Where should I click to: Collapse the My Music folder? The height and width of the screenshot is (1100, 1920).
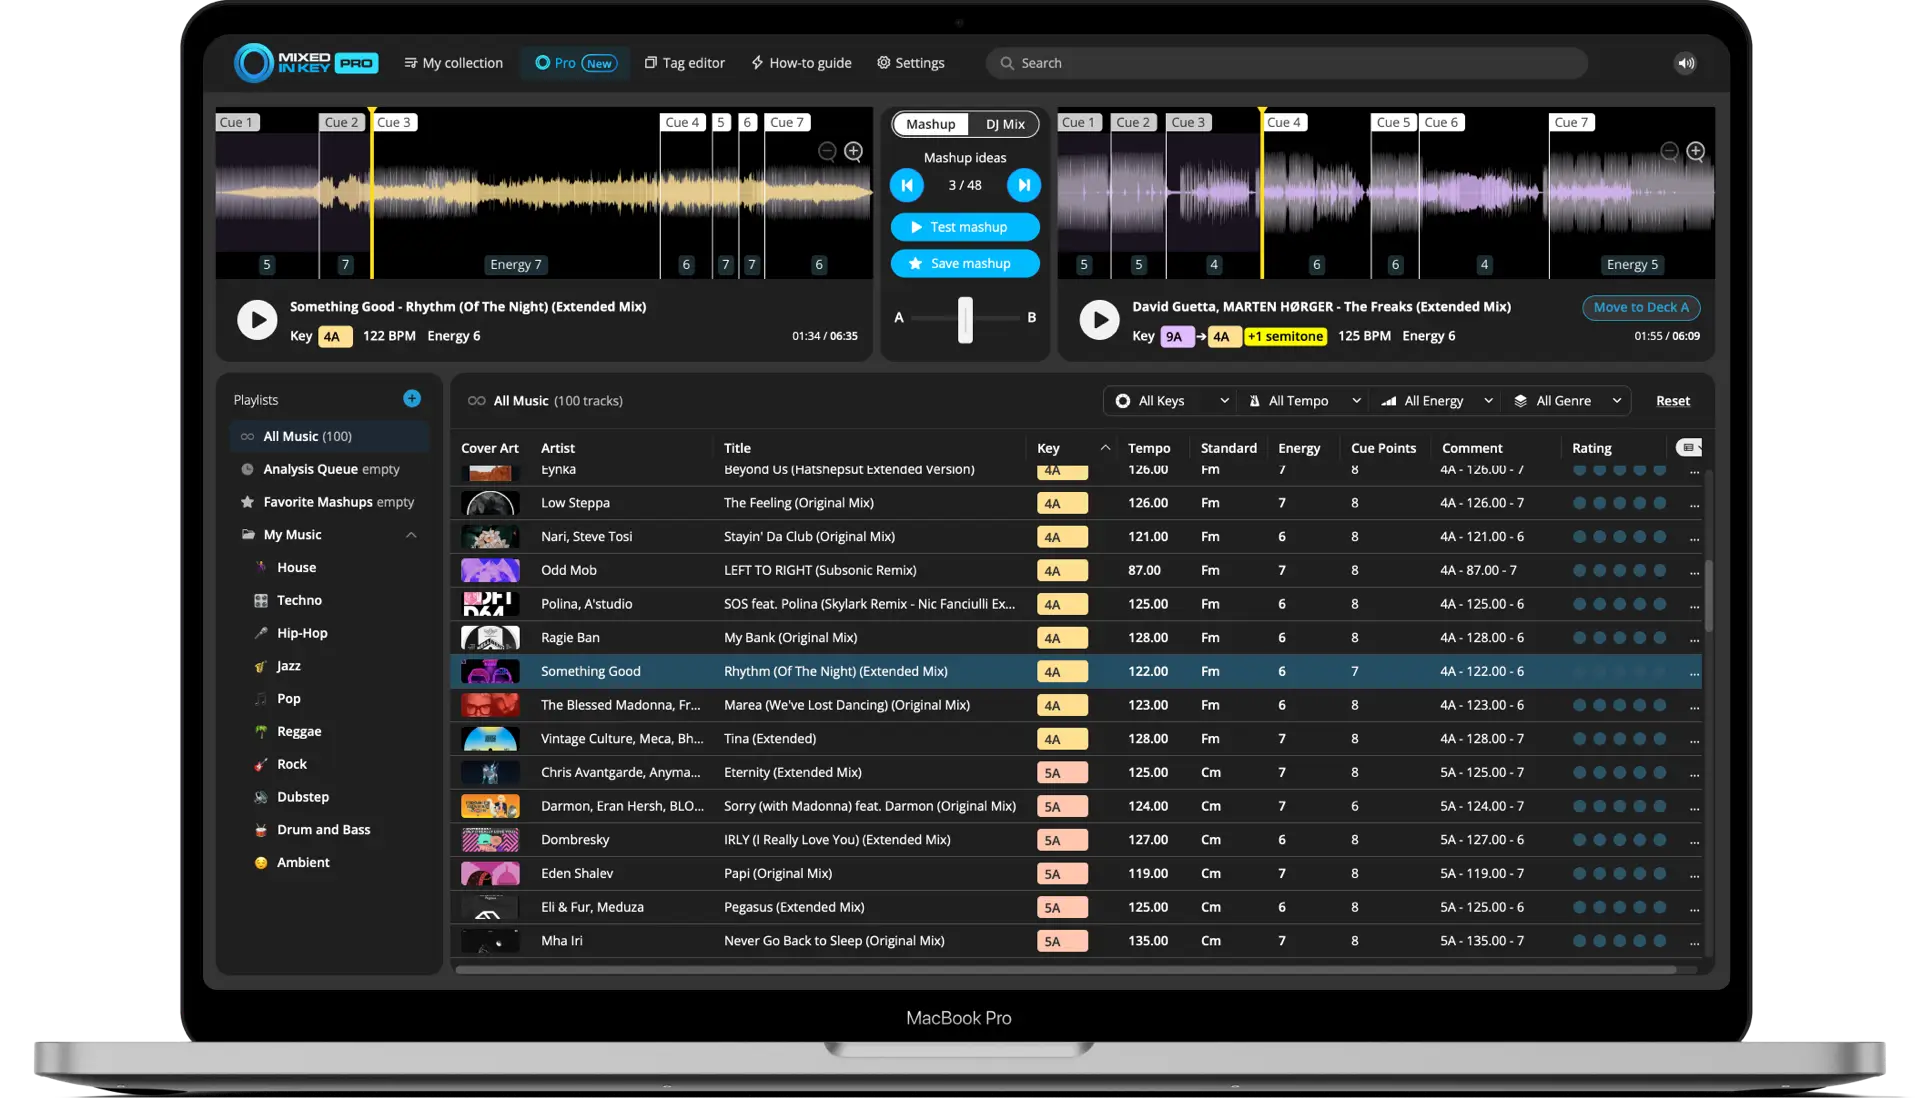point(411,535)
